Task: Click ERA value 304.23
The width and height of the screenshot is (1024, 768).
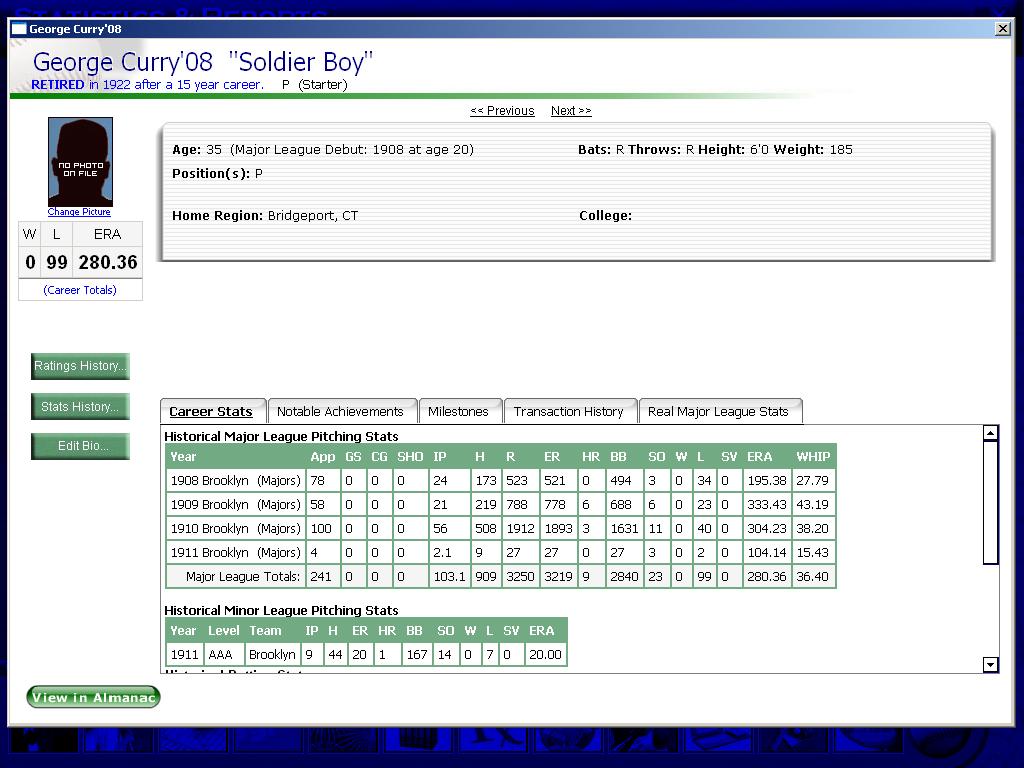Action: click(767, 528)
